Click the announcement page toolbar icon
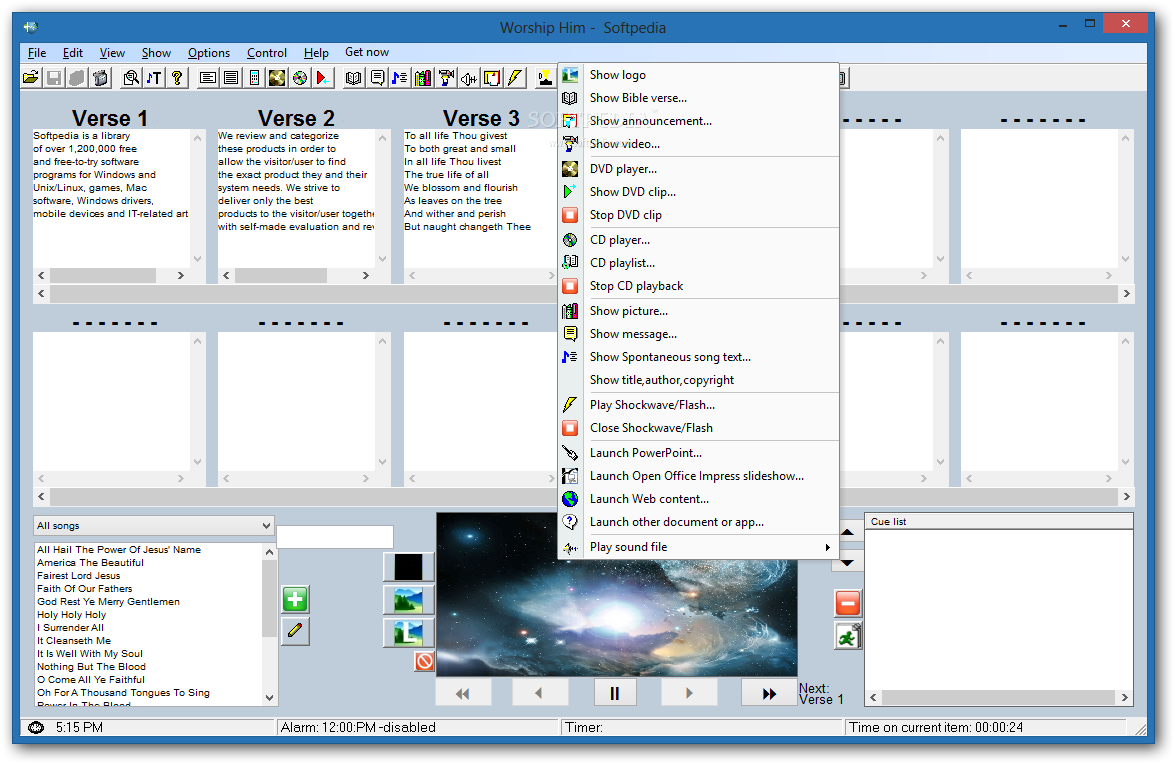Screen dimensions: 1175x764 492,77
